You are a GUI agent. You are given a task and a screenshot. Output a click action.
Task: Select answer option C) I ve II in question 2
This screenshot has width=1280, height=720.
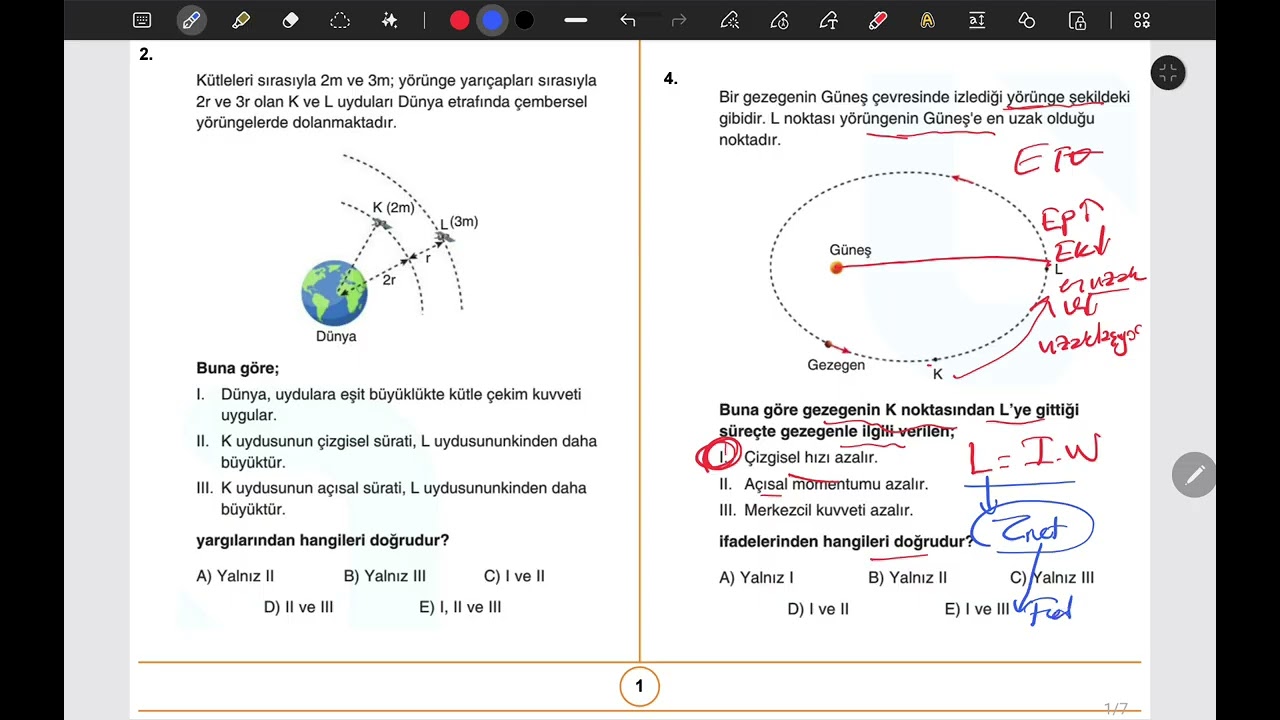(x=514, y=576)
